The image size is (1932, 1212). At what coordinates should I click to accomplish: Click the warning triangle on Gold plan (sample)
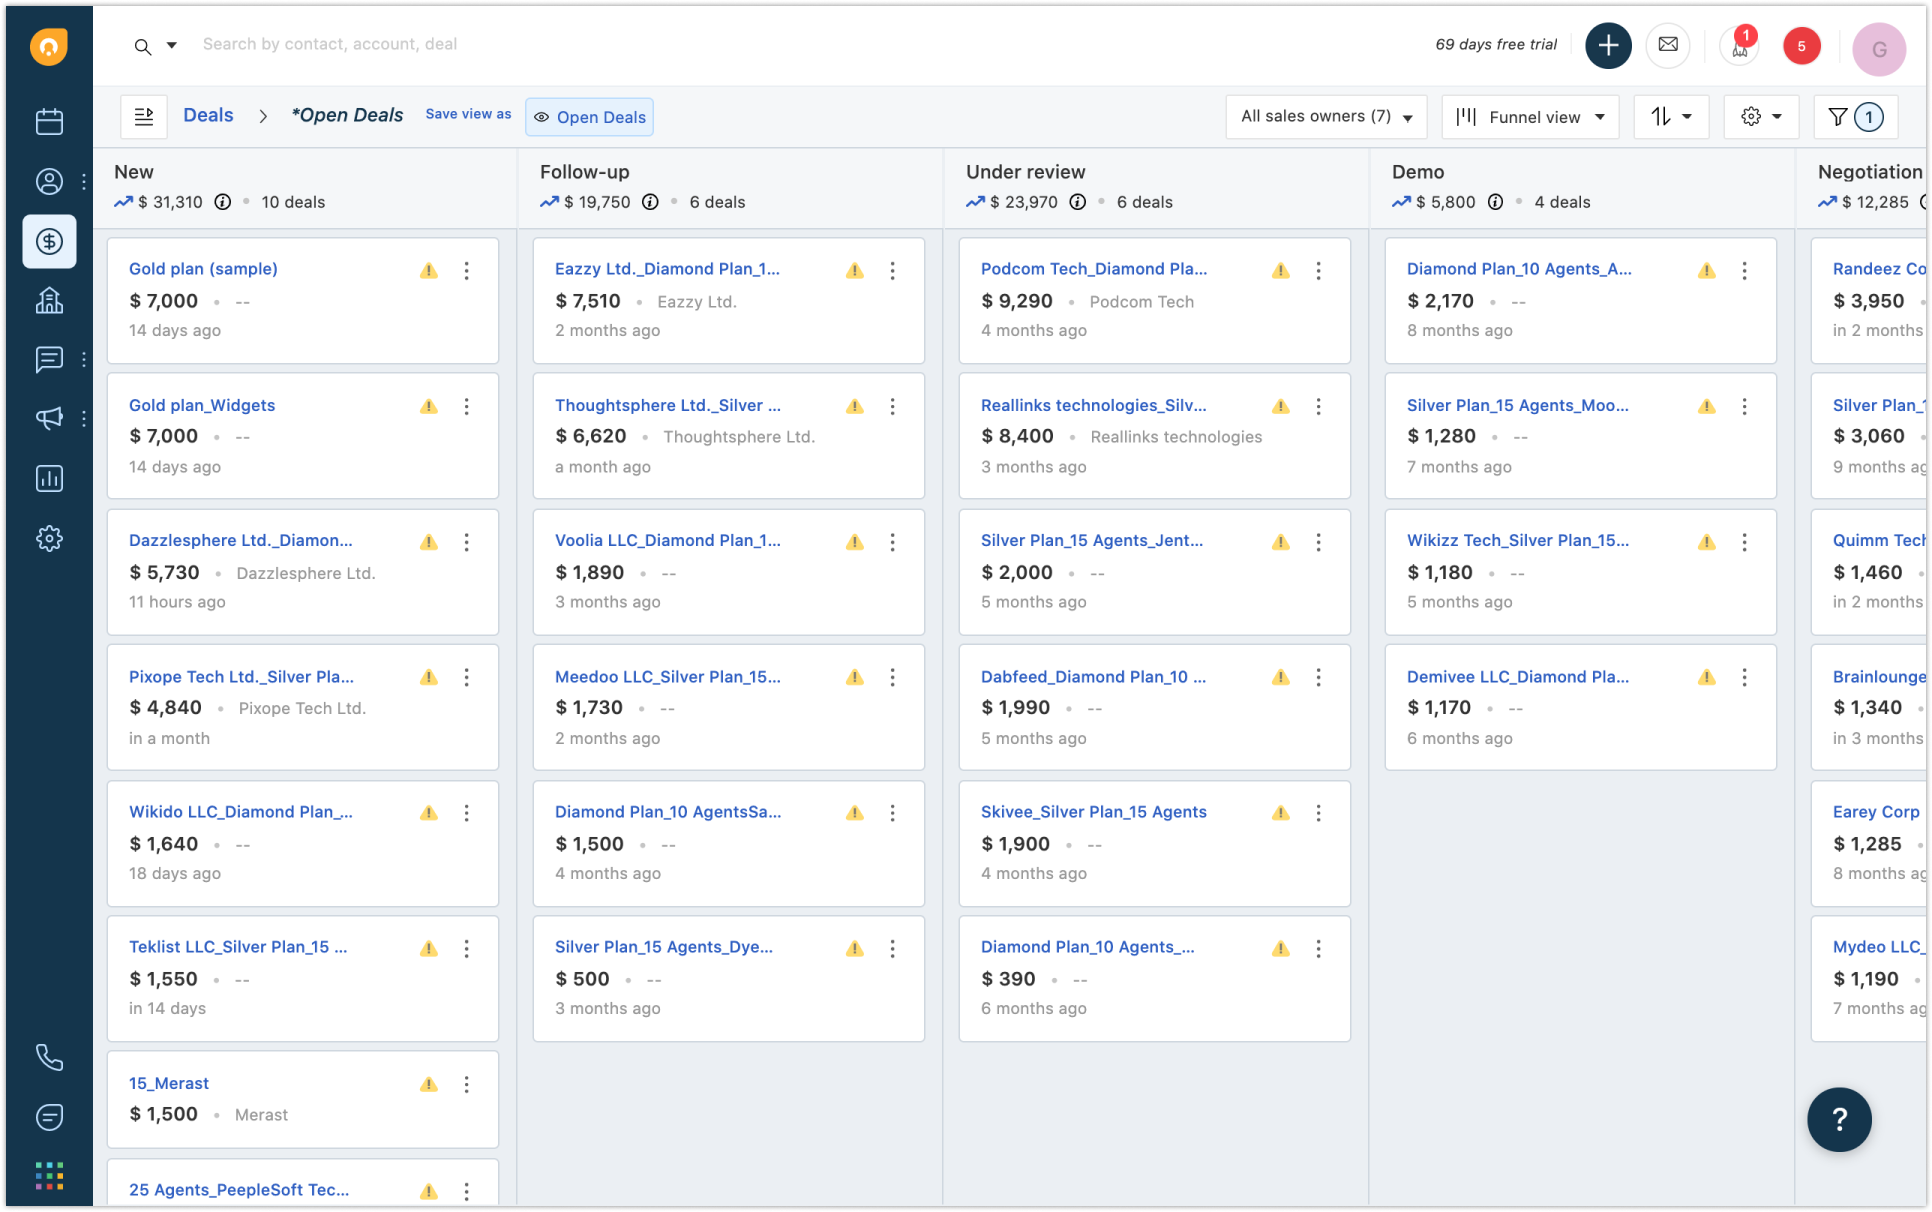pos(428,270)
